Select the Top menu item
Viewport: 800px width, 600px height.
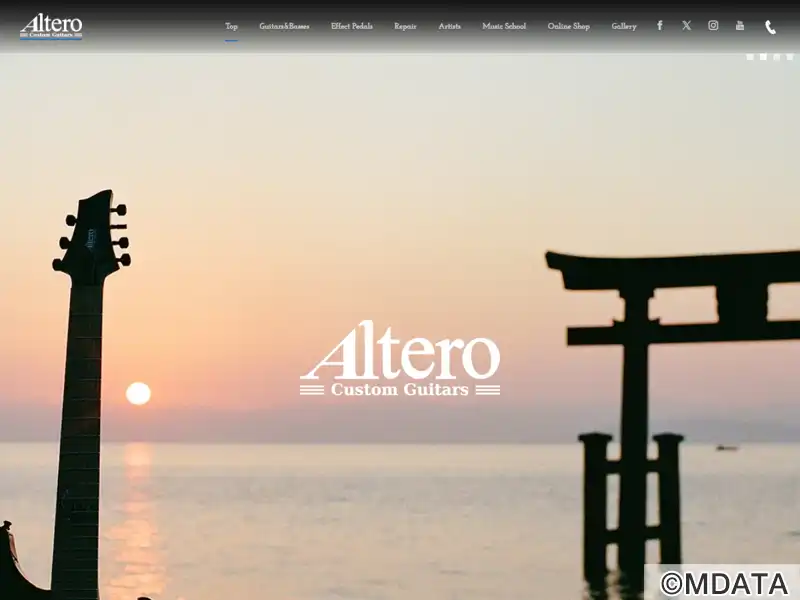tap(231, 26)
